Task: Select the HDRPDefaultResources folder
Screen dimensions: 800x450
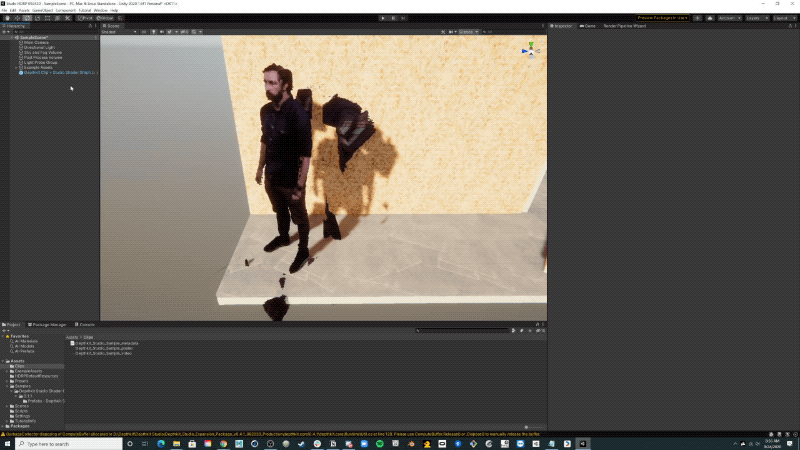Action: tap(37, 376)
